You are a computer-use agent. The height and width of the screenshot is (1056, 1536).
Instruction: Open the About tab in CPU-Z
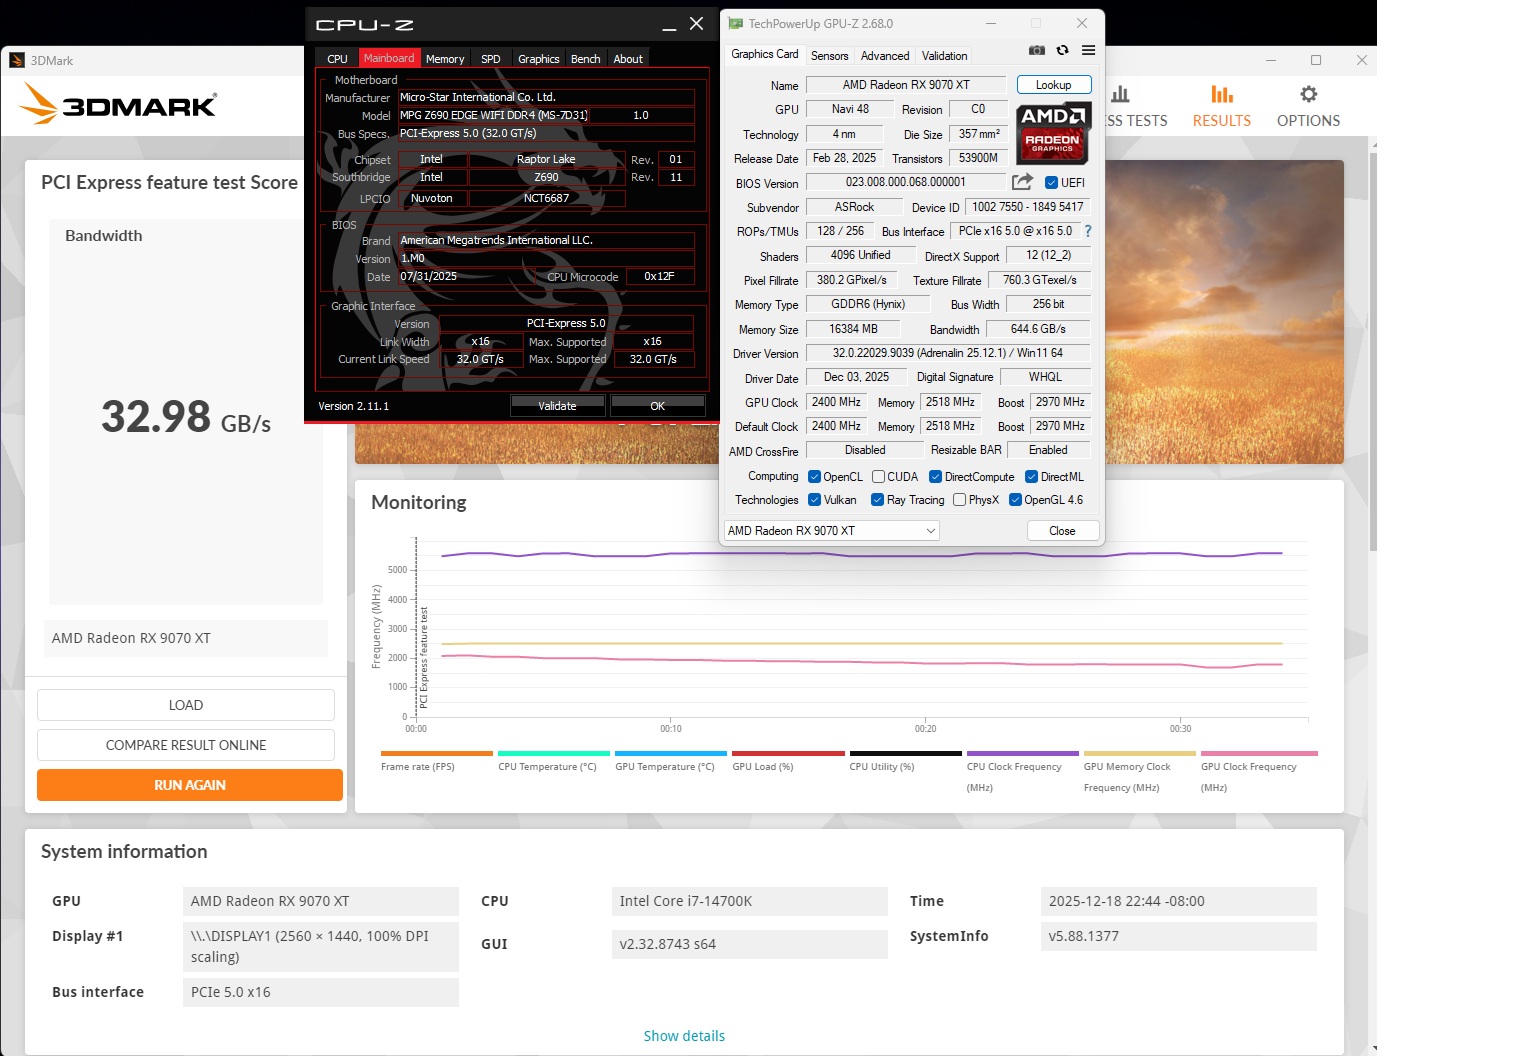tap(628, 58)
